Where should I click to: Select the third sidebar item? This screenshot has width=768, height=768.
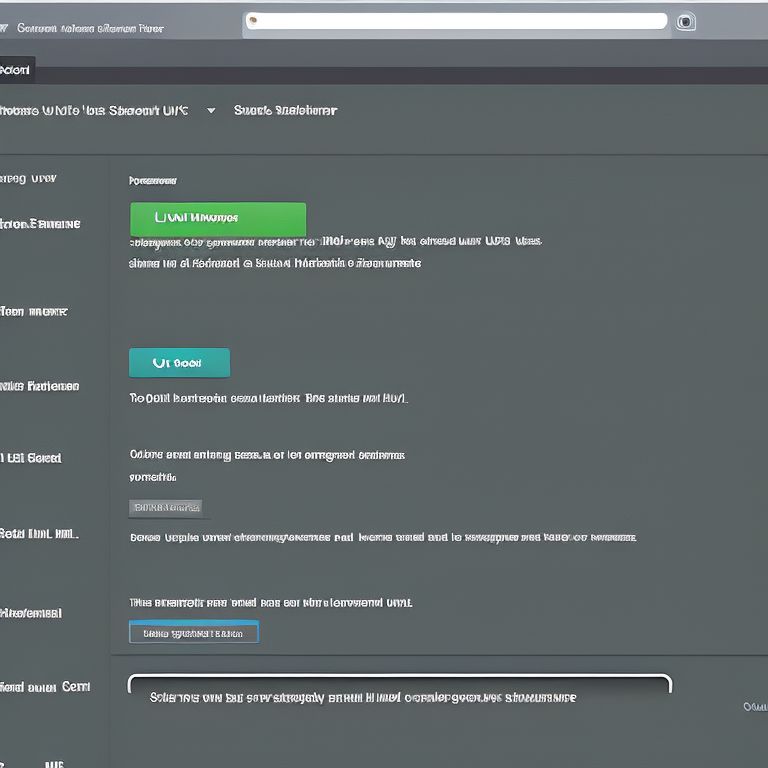pyautogui.click(x=33, y=312)
